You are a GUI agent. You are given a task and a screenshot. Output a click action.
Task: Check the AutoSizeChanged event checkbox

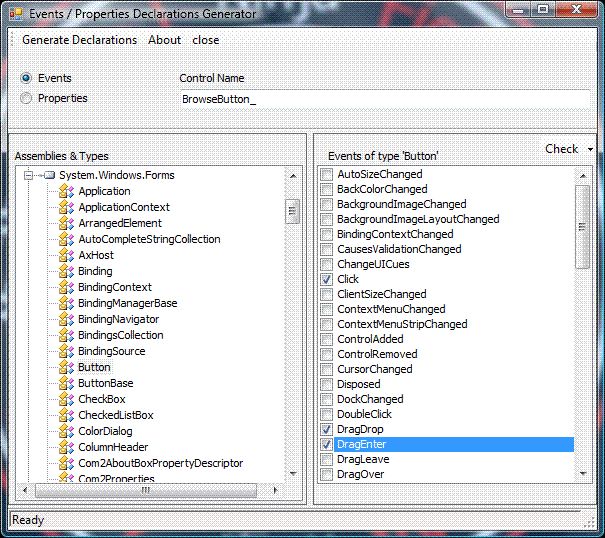point(326,174)
